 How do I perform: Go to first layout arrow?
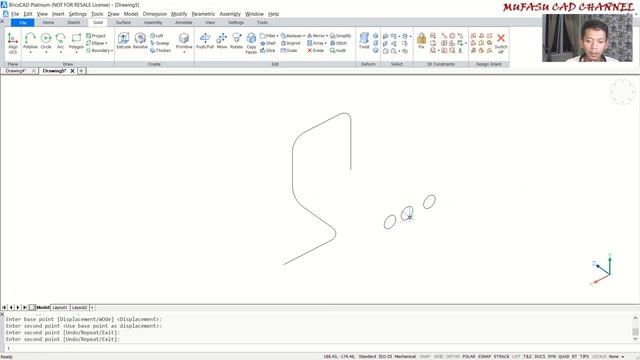click(x=4, y=307)
